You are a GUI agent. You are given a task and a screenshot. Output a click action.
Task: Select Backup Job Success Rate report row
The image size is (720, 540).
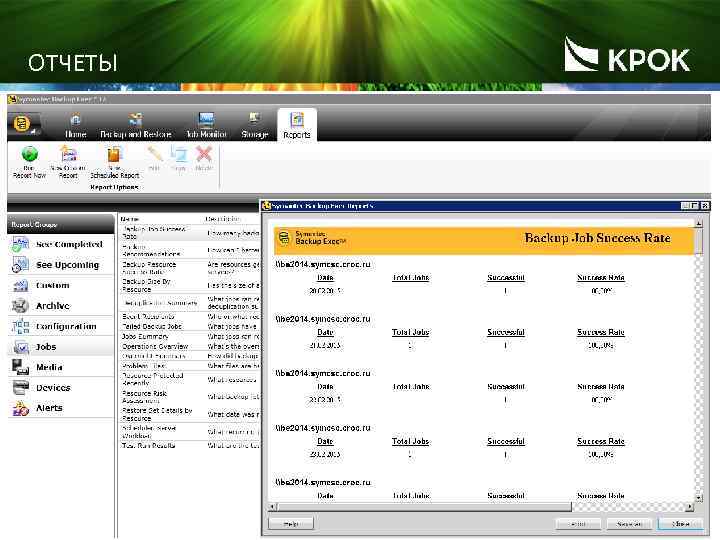pos(190,233)
